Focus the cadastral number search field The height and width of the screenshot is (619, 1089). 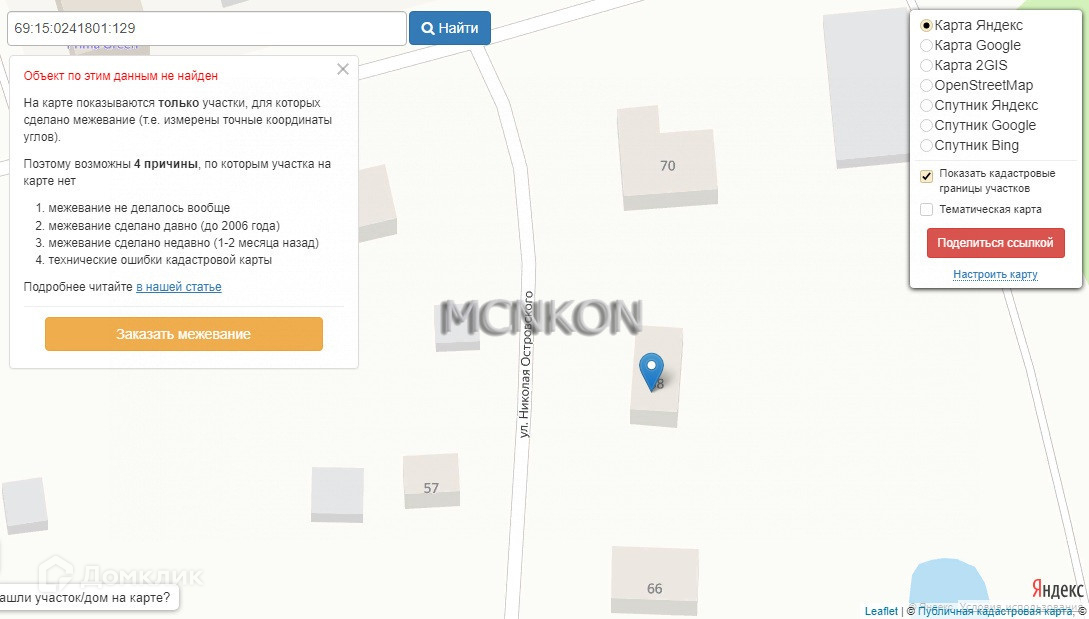(207, 28)
